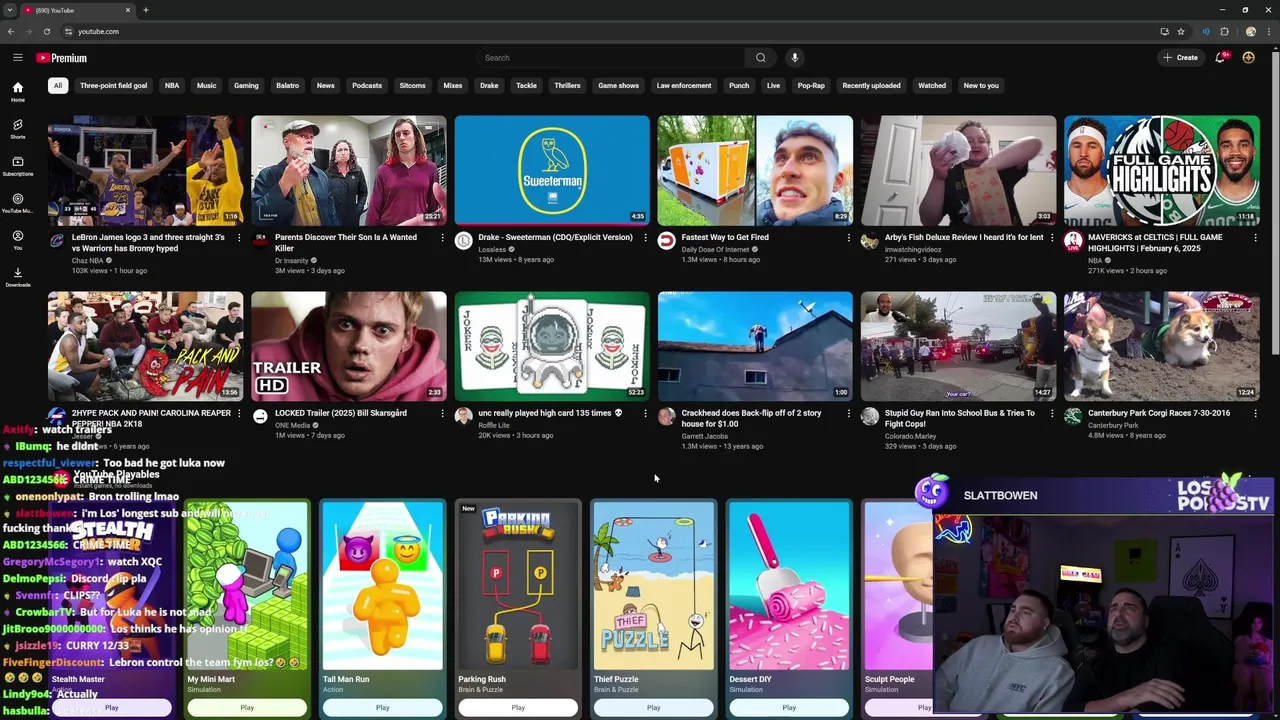Open Subscriptions in the sidebar
Viewport: 1280px width, 720px height.
tap(17, 166)
